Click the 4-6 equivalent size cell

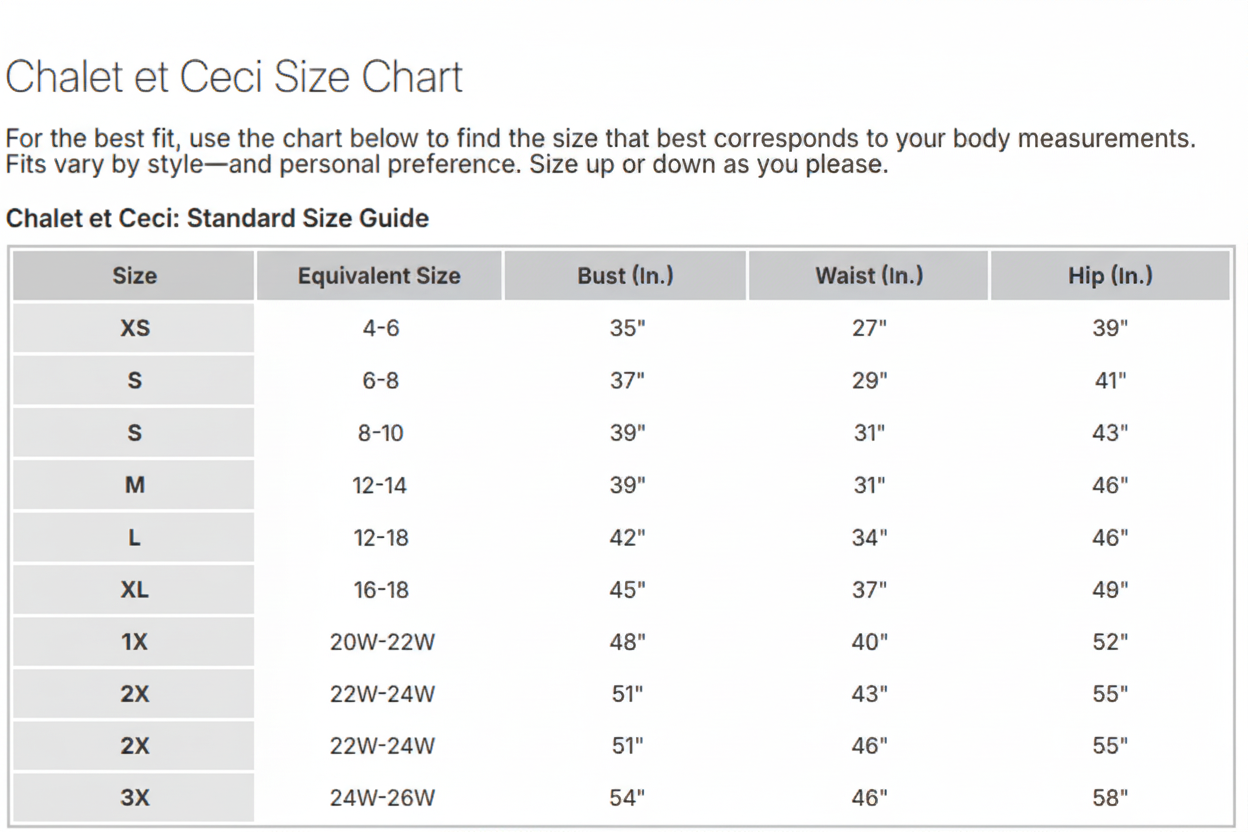[381, 328]
